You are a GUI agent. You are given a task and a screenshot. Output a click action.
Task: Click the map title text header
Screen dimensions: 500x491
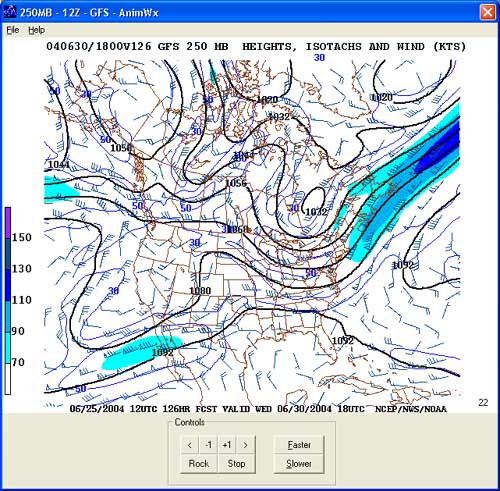click(256, 46)
